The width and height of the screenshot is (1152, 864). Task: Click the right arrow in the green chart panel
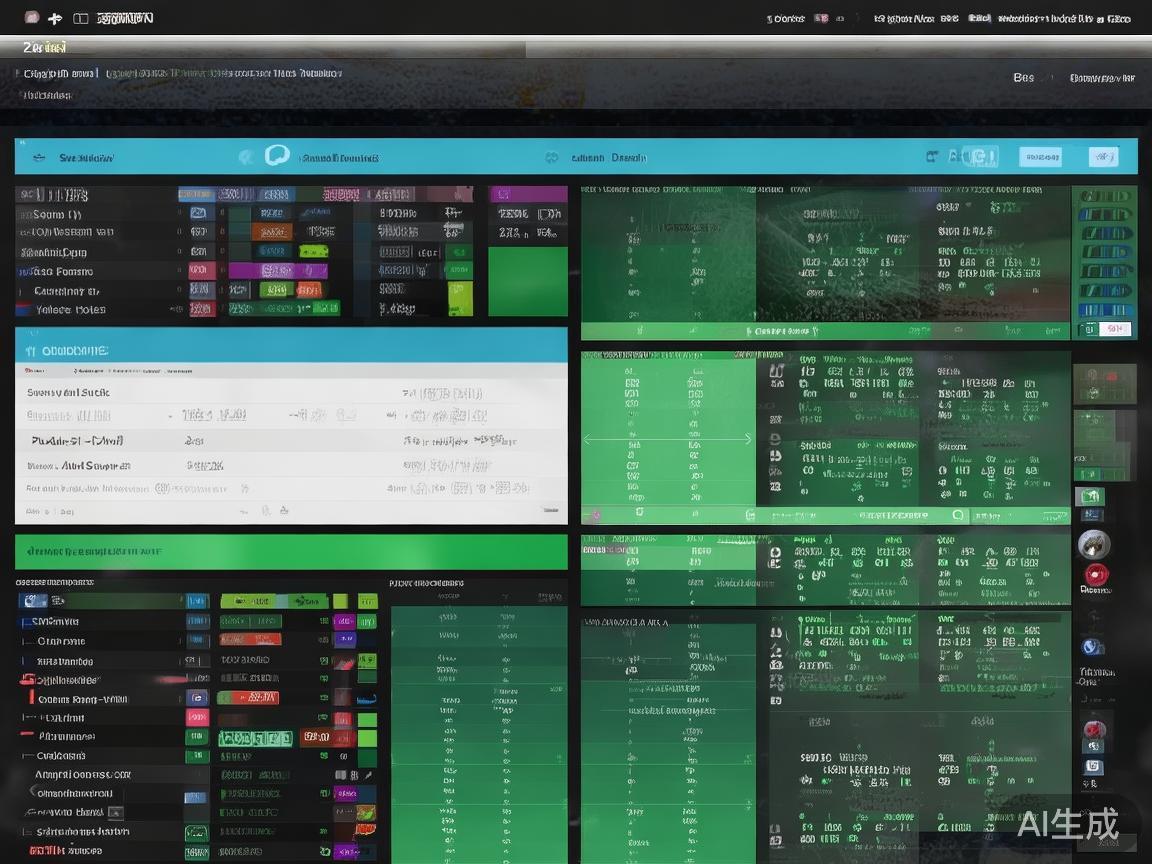click(748, 439)
